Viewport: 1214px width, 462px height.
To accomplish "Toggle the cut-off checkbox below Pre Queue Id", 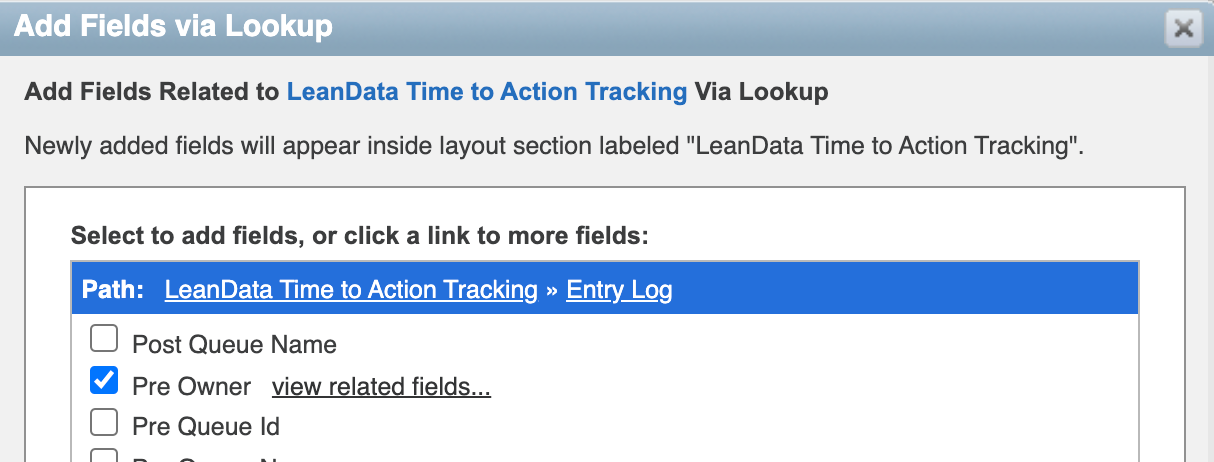I will click(104, 457).
